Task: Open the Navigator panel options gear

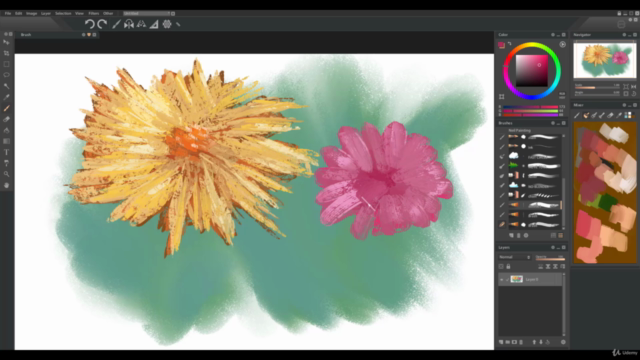Action: pyautogui.click(x=624, y=35)
